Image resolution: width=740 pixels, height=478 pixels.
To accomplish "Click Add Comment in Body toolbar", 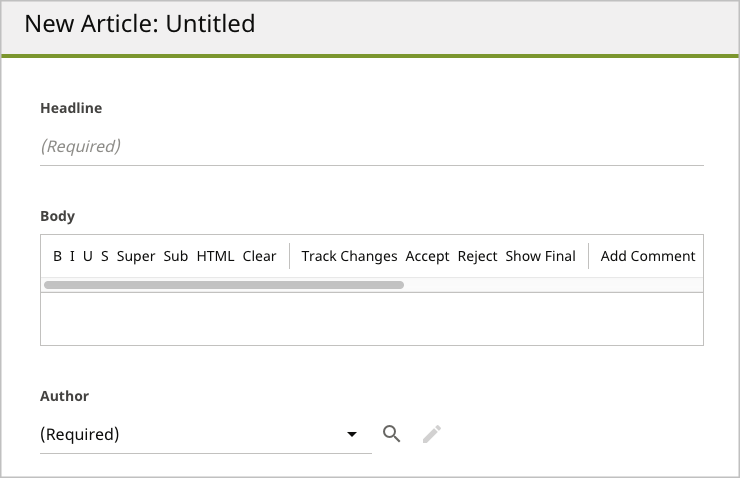I will tap(648, 256).
